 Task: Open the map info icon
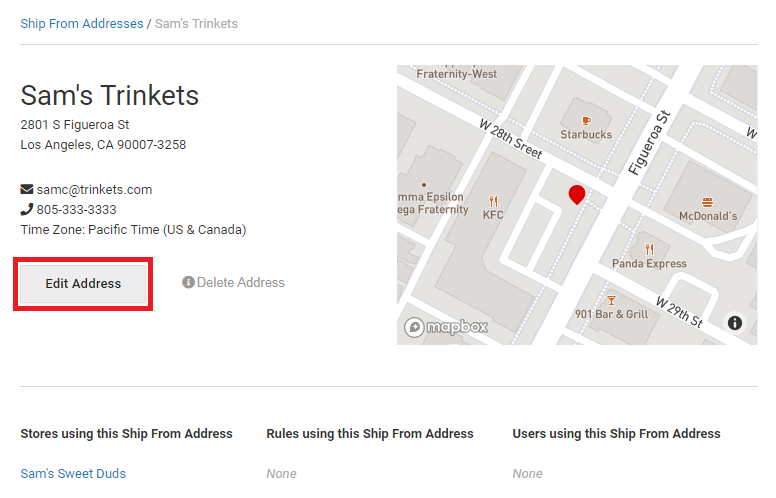(x=735, y=323)
